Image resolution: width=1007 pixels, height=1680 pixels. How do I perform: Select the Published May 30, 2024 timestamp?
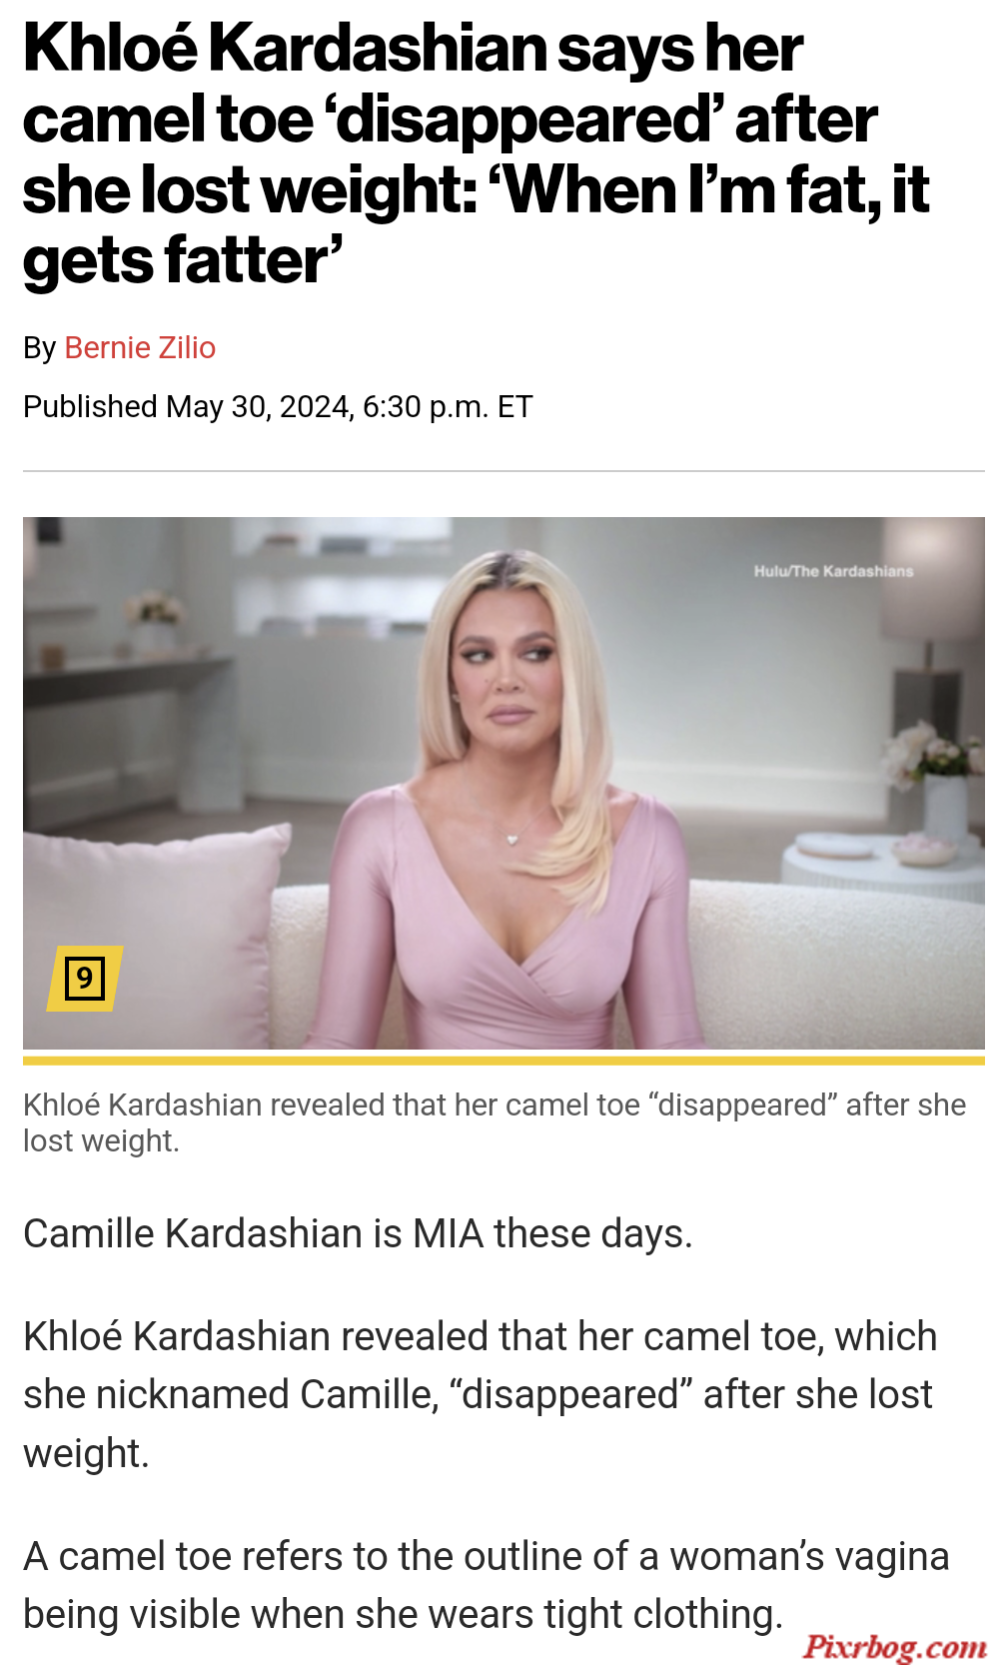coord(278,407)
